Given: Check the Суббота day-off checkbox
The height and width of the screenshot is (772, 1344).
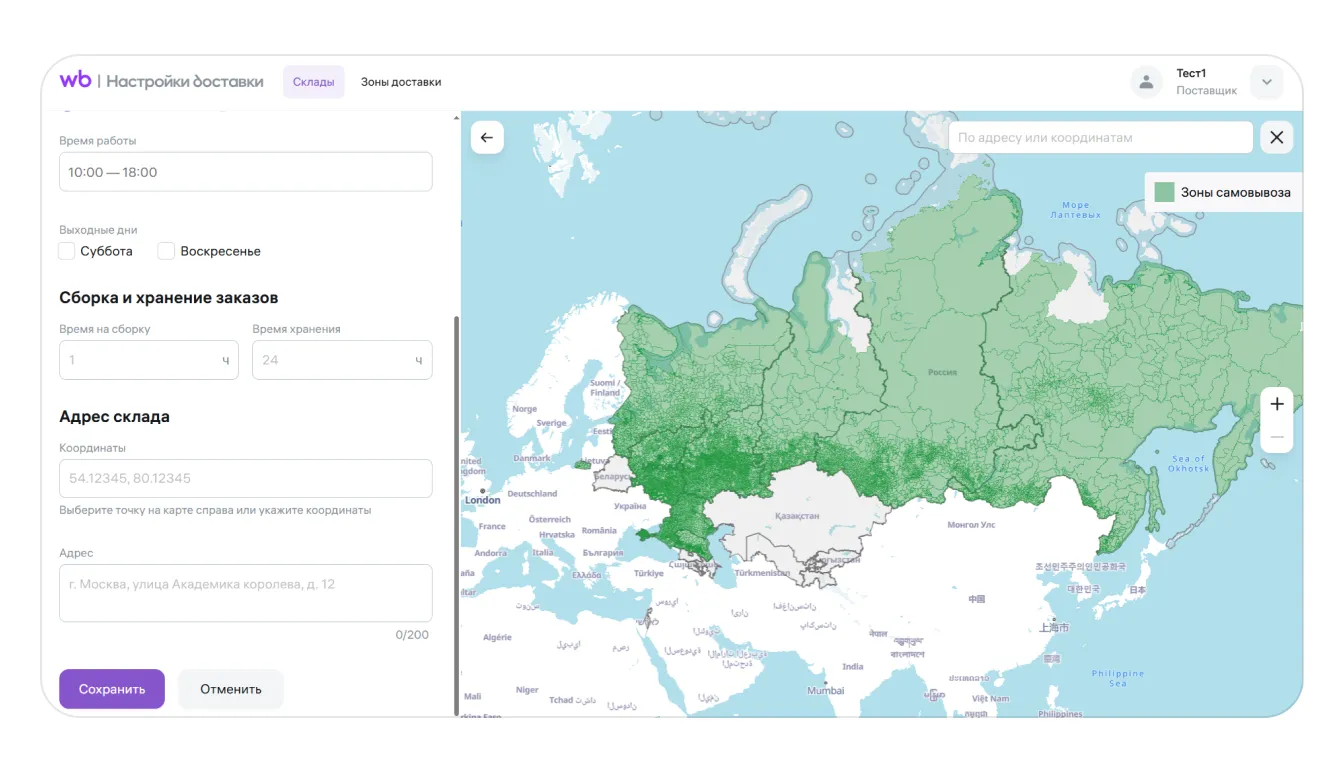Looking at the screenshot, I should coord(67,251).
